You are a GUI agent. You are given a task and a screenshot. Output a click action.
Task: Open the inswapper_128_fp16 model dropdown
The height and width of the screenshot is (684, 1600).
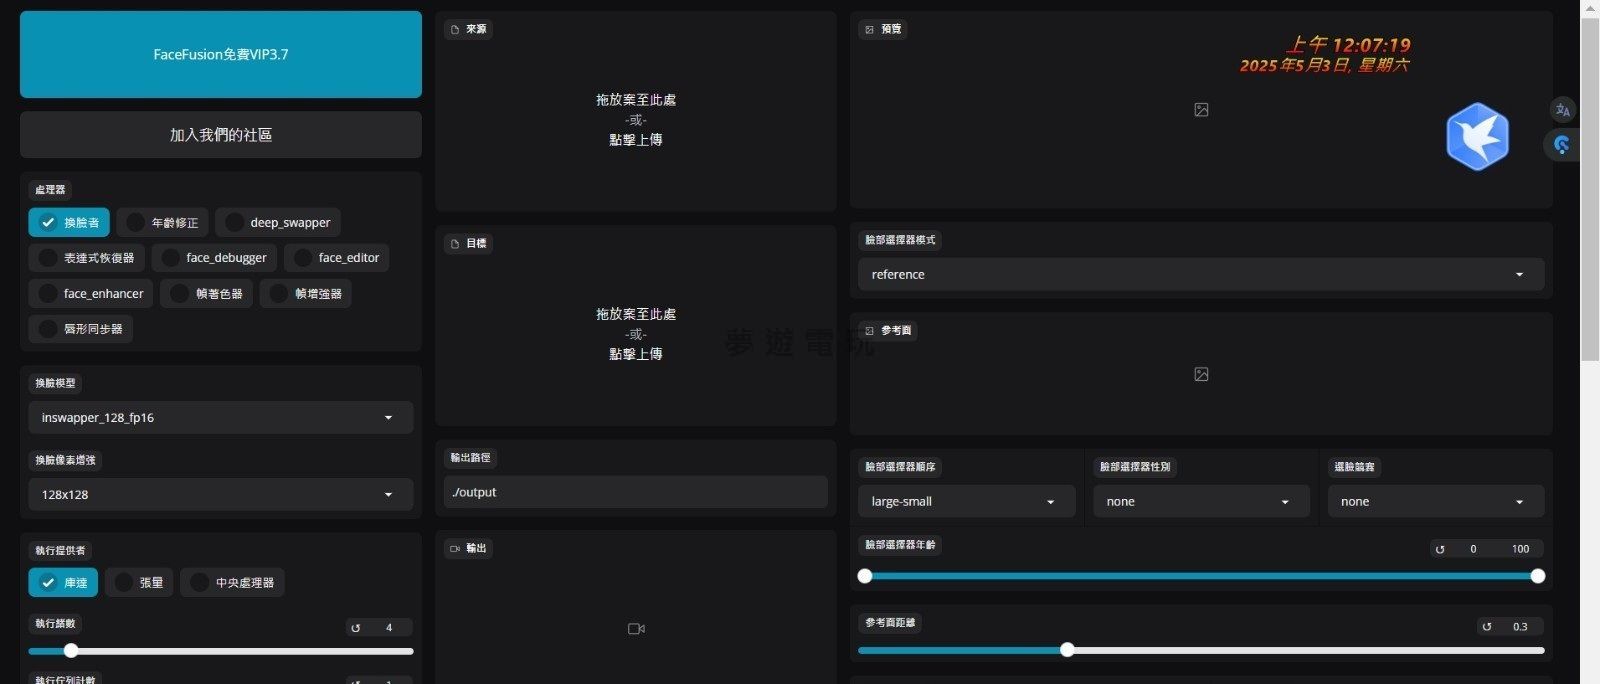220,418
